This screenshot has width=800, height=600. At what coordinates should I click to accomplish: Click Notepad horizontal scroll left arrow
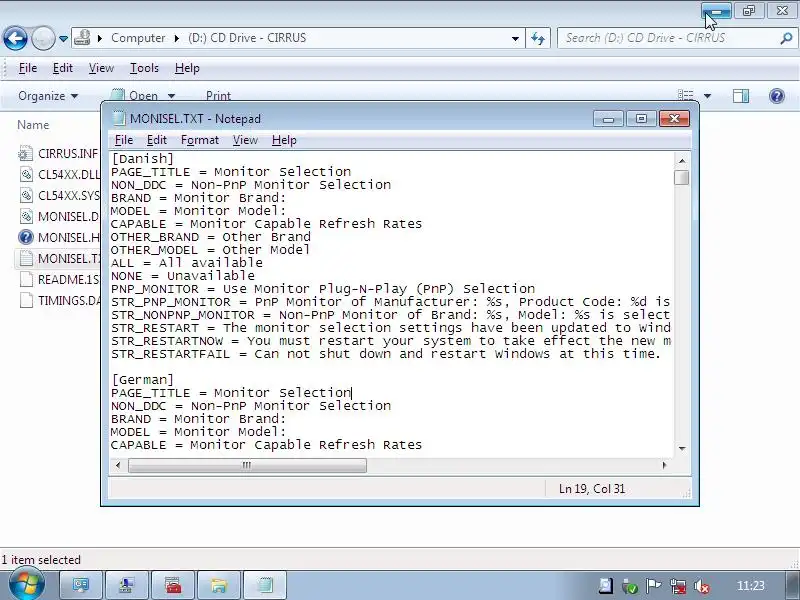tap(118, 465)
